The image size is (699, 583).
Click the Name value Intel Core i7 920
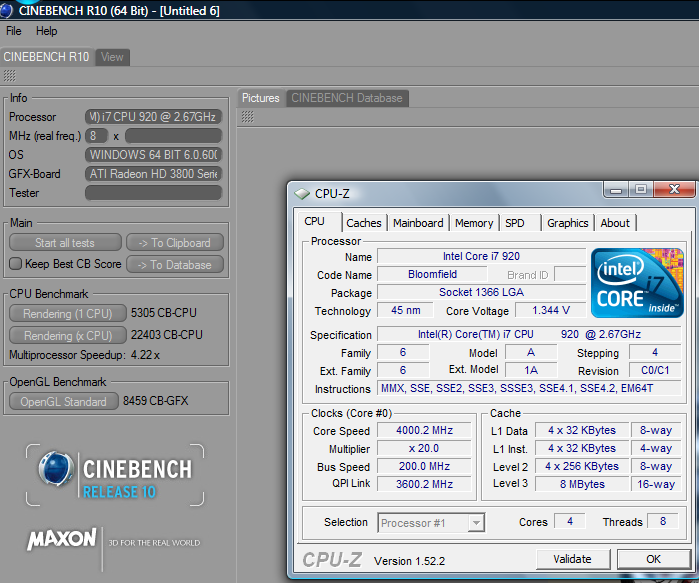pyautogui.click(x=481, y=256)
